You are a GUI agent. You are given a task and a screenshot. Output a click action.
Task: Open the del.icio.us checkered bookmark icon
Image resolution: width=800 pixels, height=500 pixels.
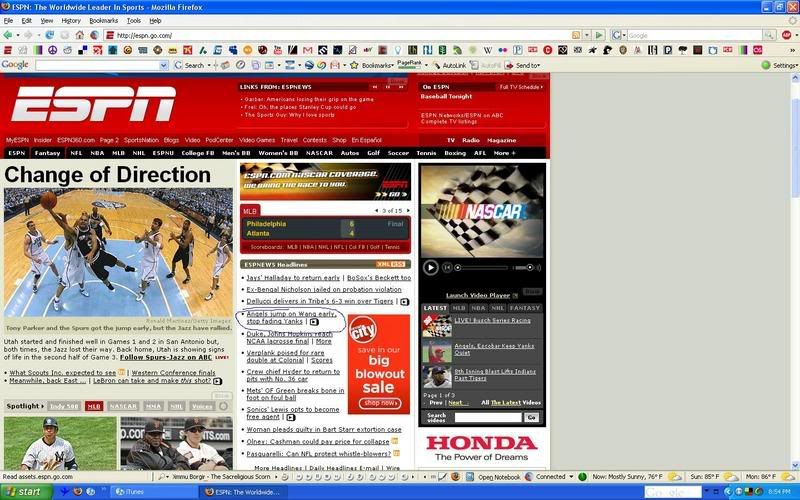tap(82, 50)
